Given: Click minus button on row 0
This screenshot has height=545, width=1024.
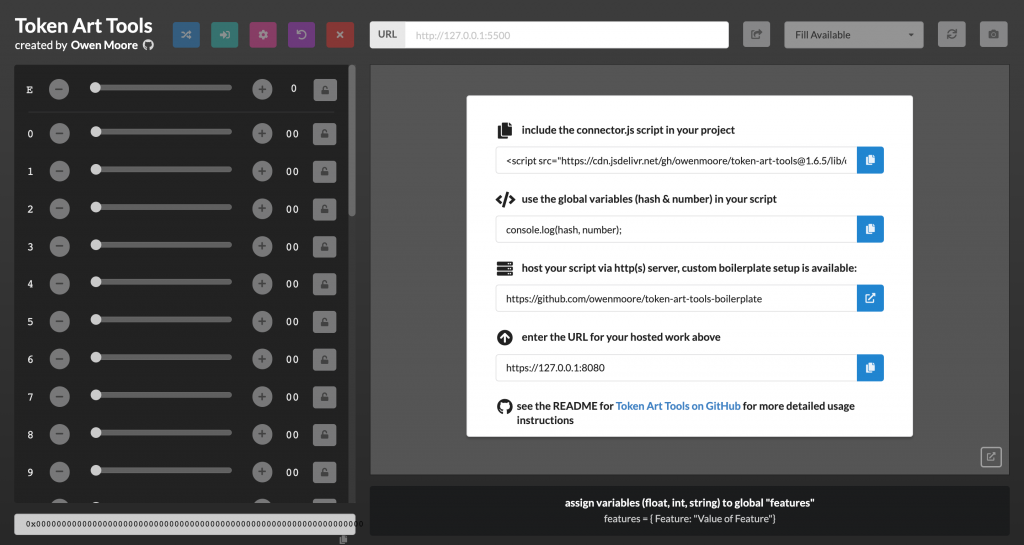Looking at the screenshot, I should click(x=59, y=134).
